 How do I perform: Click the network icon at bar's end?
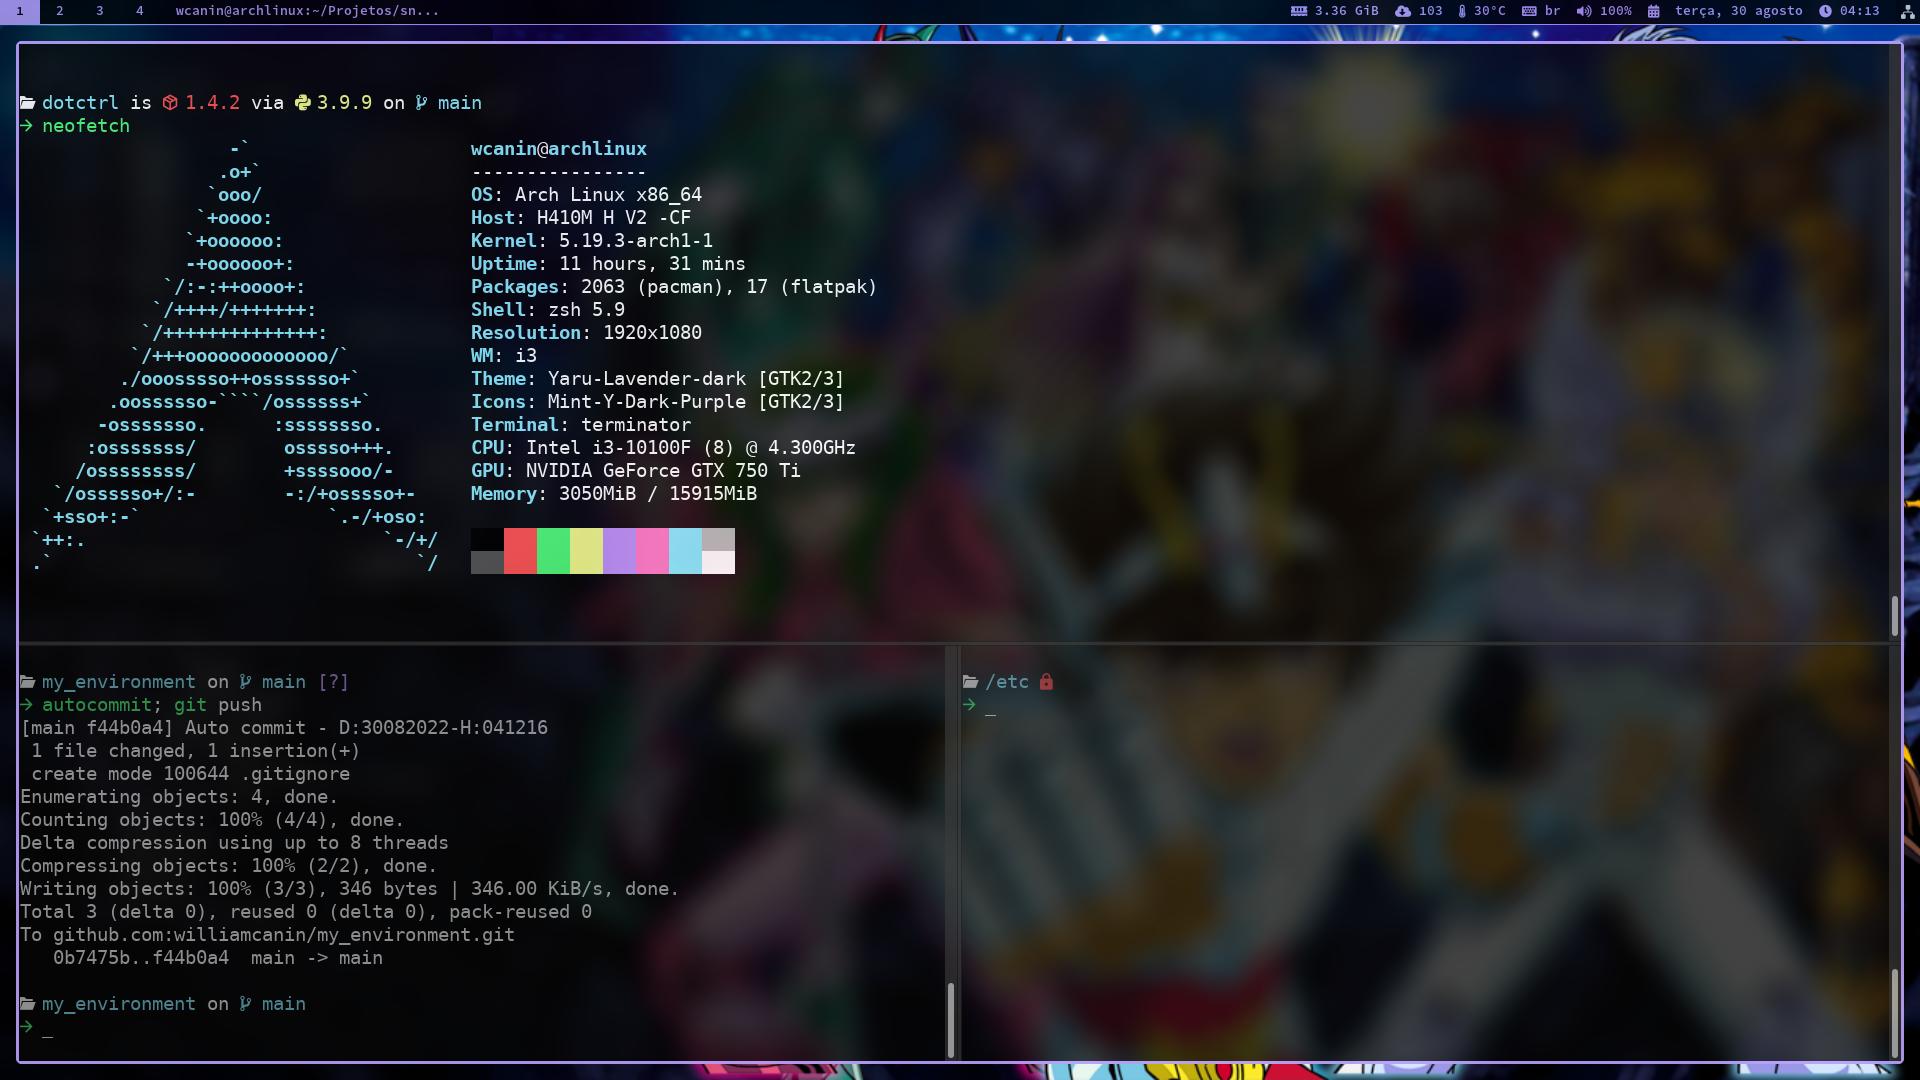pyautogui.click(x=1906, y=11)
